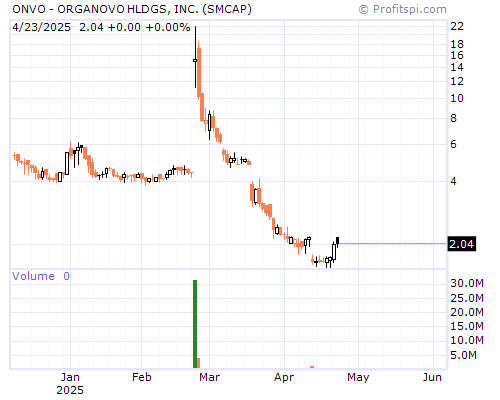Viewport: 500px width, 400px height.
Task: Click the 22 price axis label
Action: [x=457, y=26]
